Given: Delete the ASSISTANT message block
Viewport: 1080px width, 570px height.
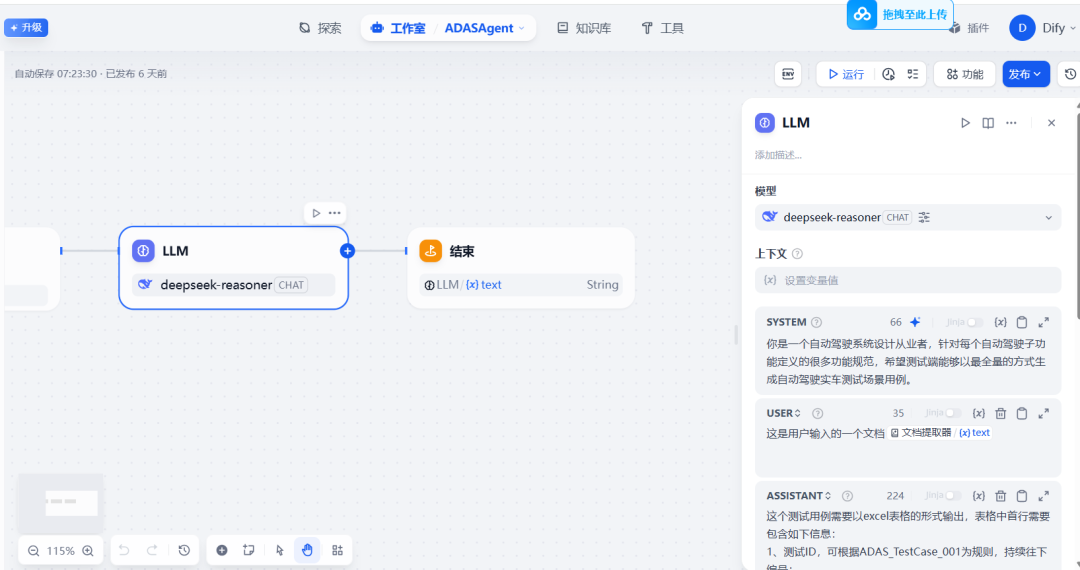Looking at the screenshot, I should click(x=1001, y=496).
